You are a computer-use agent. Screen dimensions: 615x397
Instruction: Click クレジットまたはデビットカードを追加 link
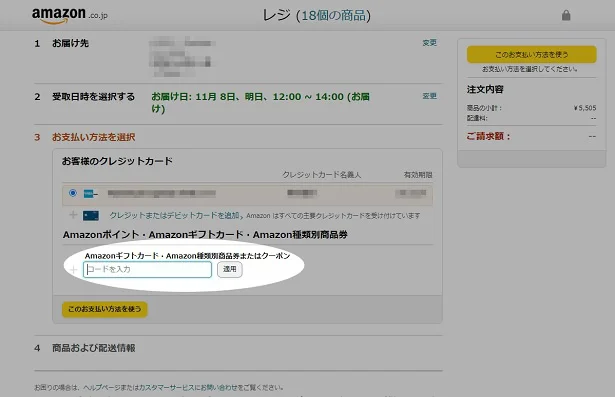(175, 215)
